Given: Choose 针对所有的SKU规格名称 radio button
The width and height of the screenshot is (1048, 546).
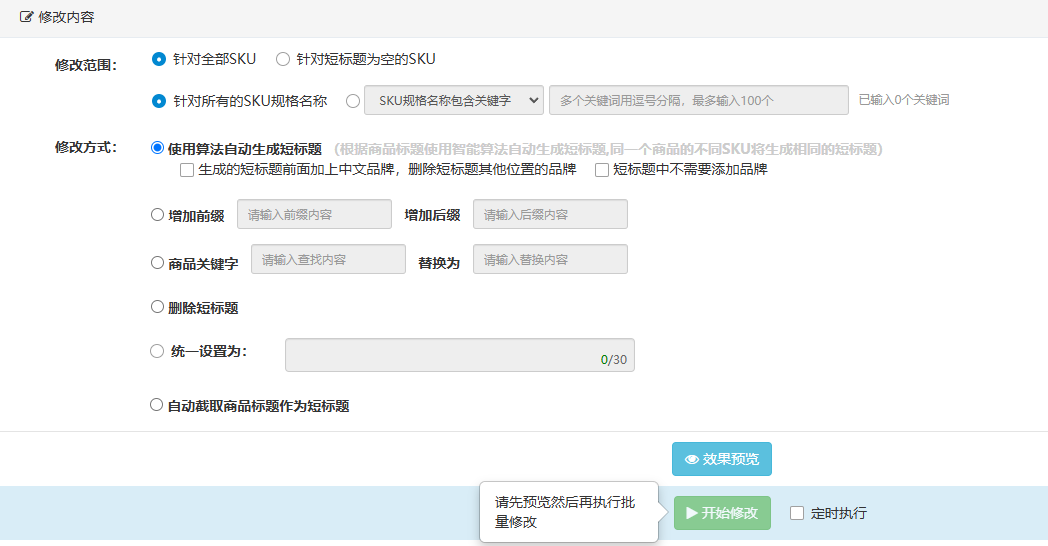Looking at the screenshot, I should 158,100.
